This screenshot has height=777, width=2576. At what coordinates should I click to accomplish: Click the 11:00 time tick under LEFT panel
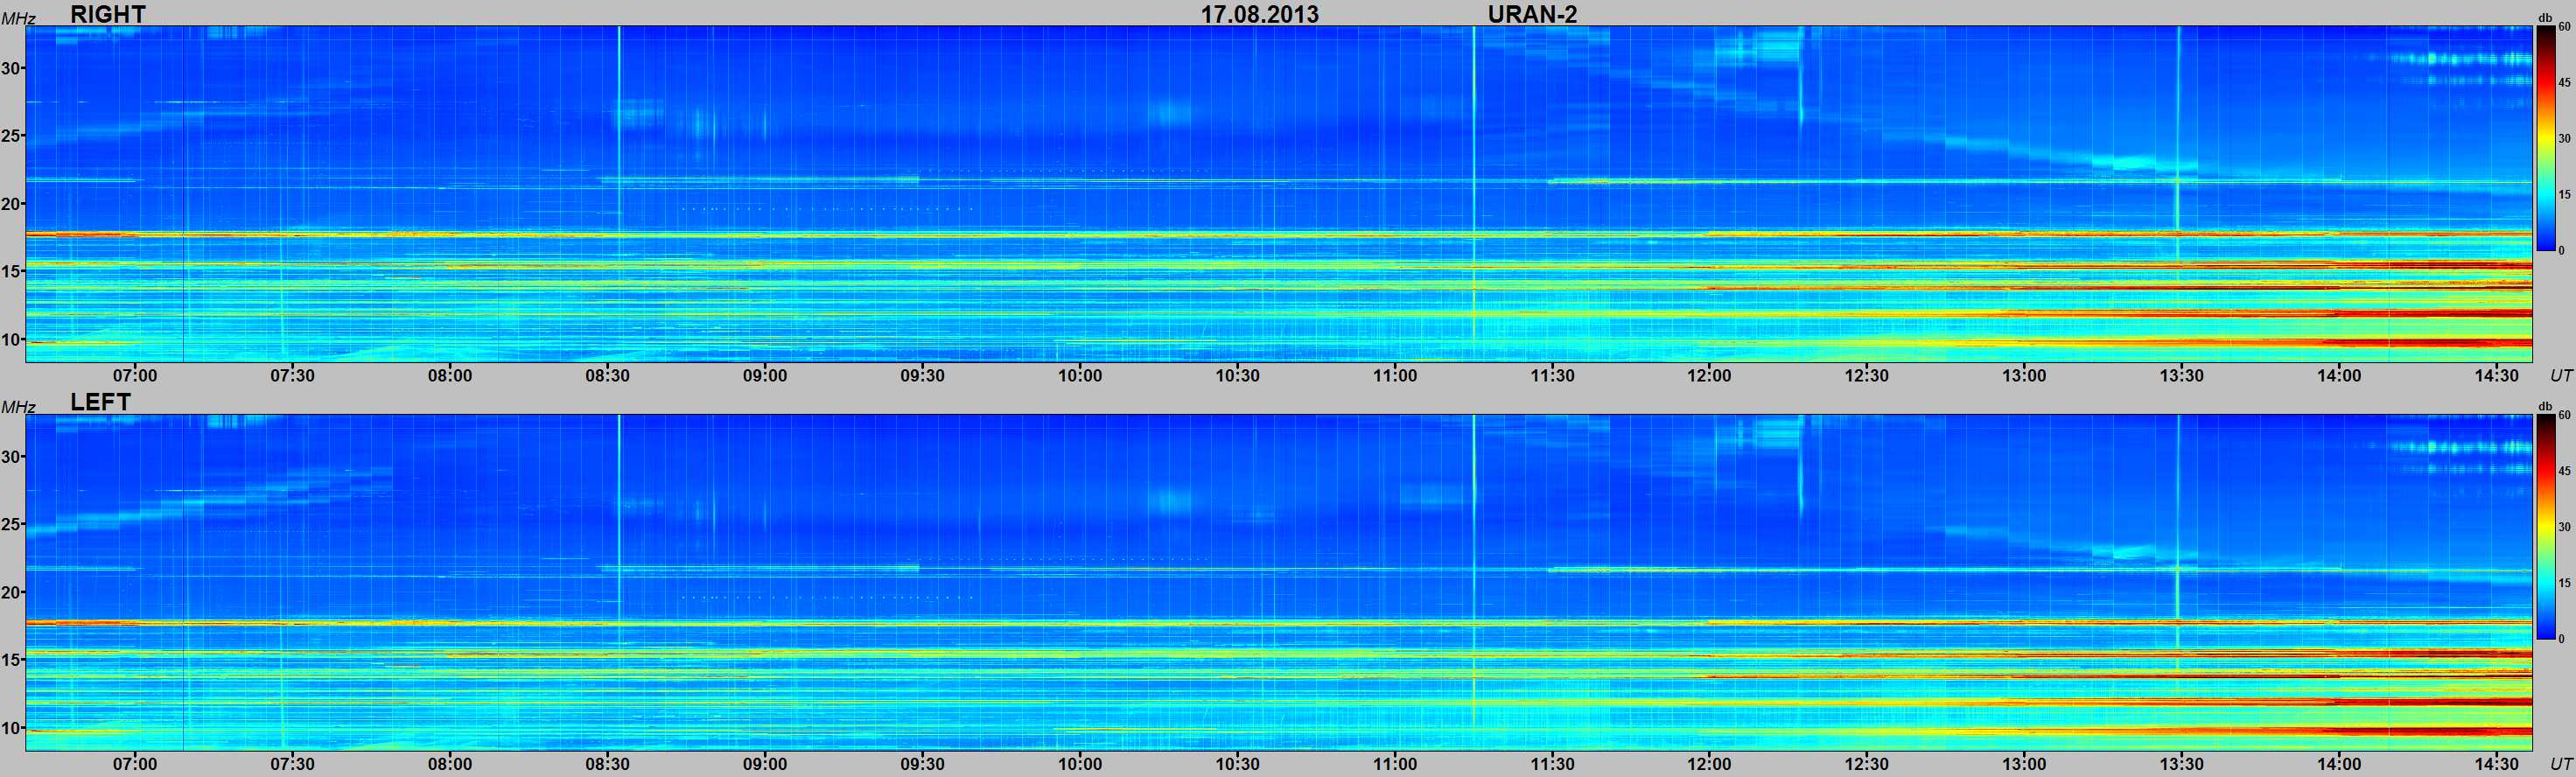(x=1394, y=764)
